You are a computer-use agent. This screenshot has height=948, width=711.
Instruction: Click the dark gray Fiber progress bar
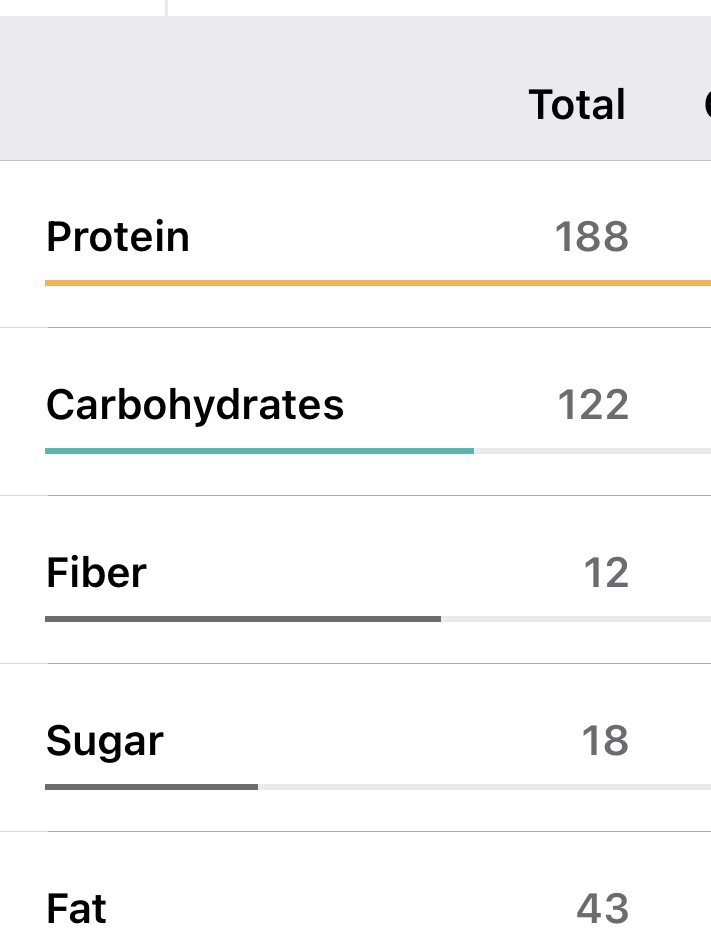click(x=242, y=619)
